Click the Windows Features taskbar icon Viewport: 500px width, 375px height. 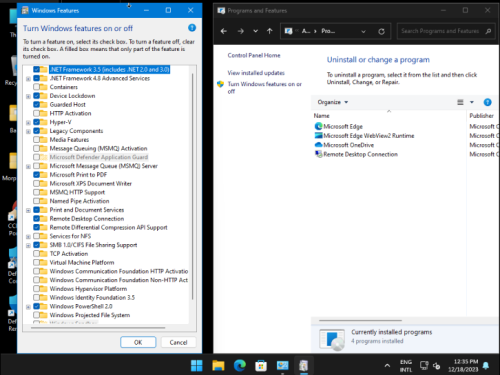(304, 366)
